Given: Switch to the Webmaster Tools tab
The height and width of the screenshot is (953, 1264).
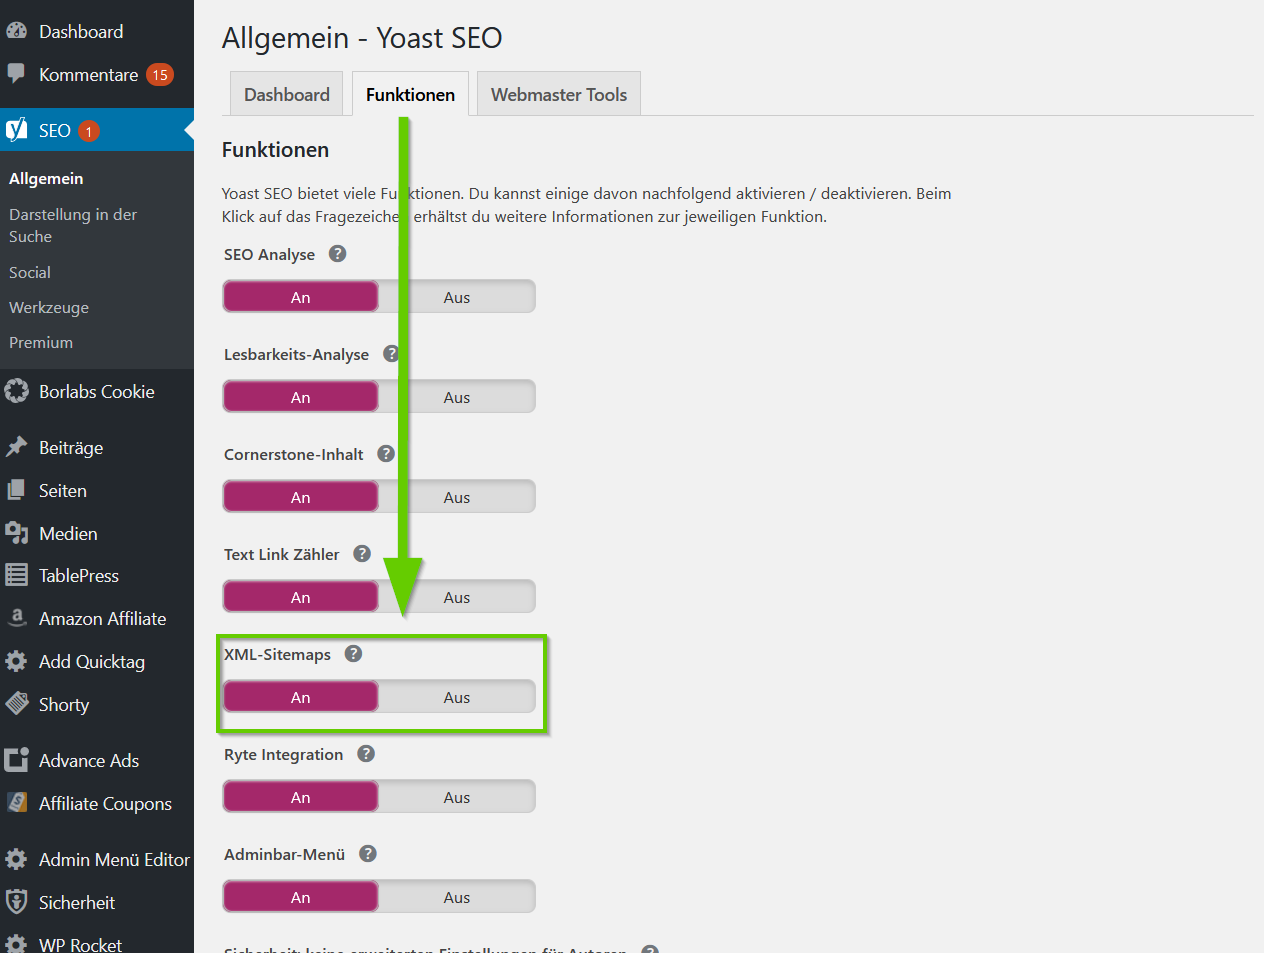Looking at the screenshot, I should (558, 93).
